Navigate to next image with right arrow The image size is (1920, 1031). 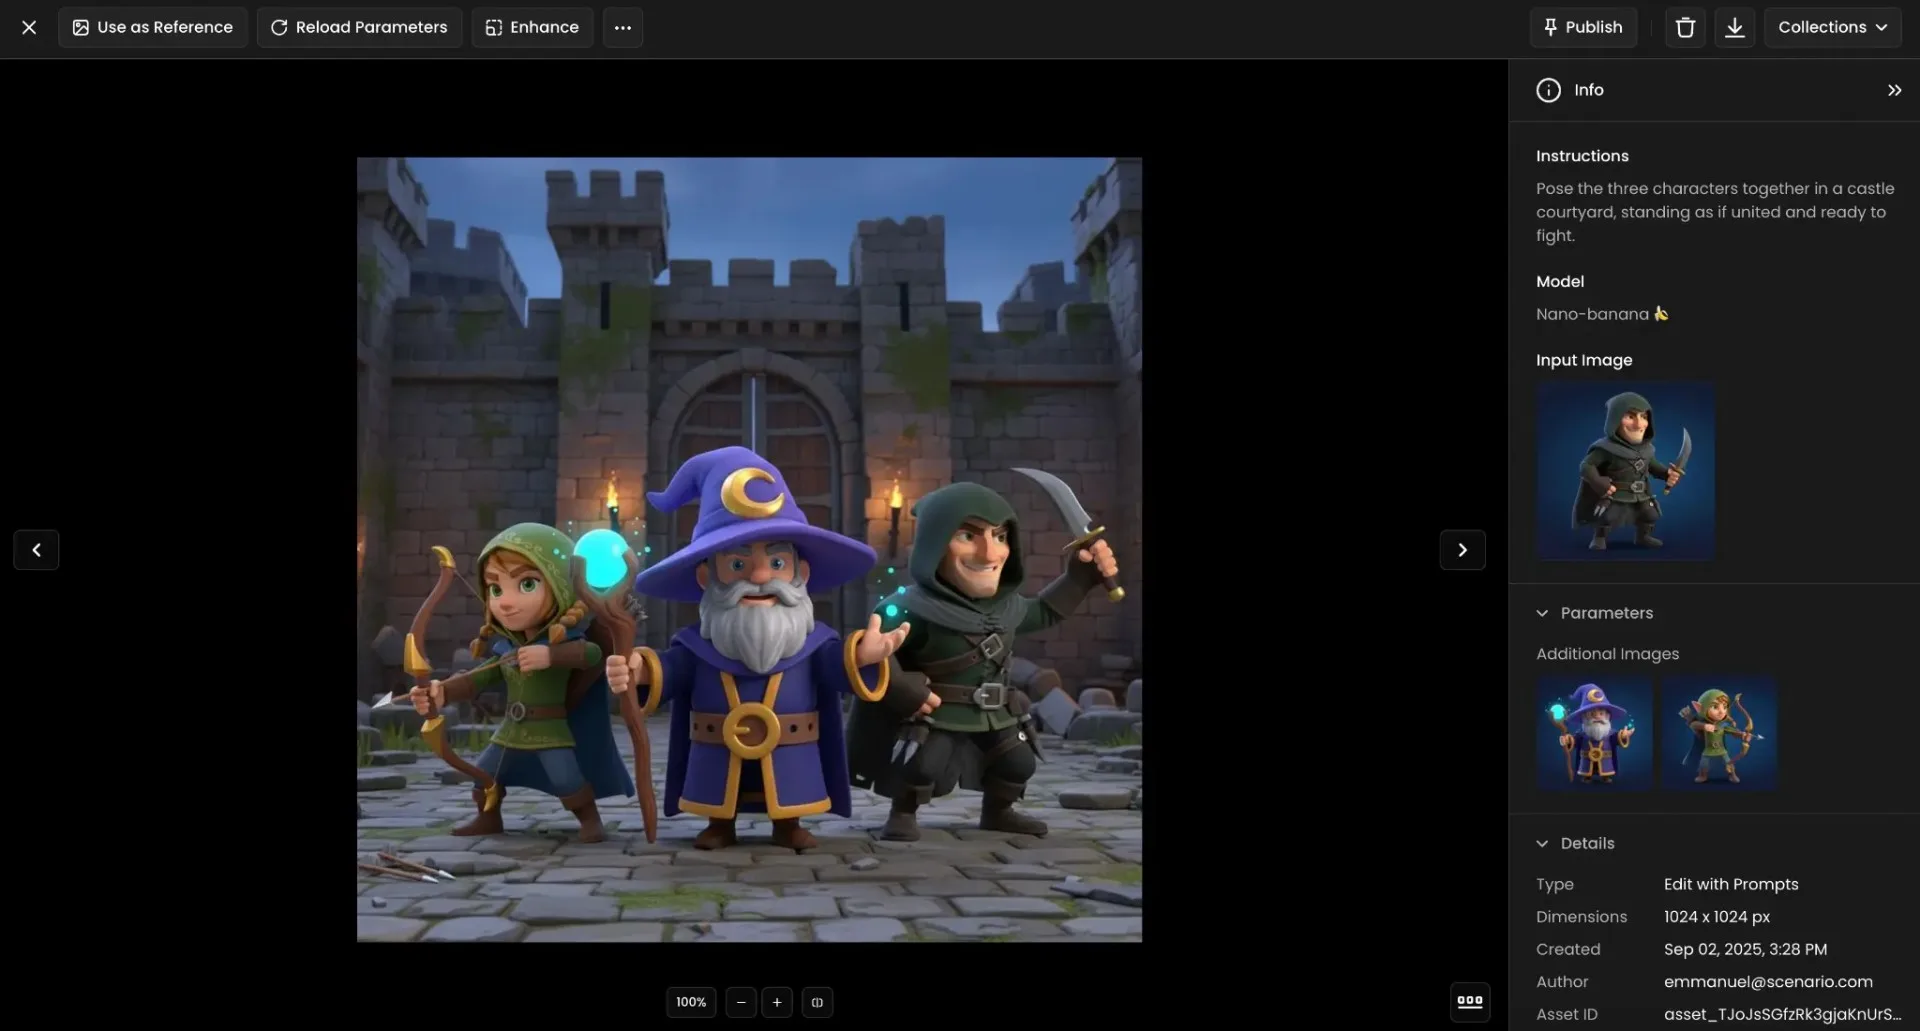click(1462, 549)
